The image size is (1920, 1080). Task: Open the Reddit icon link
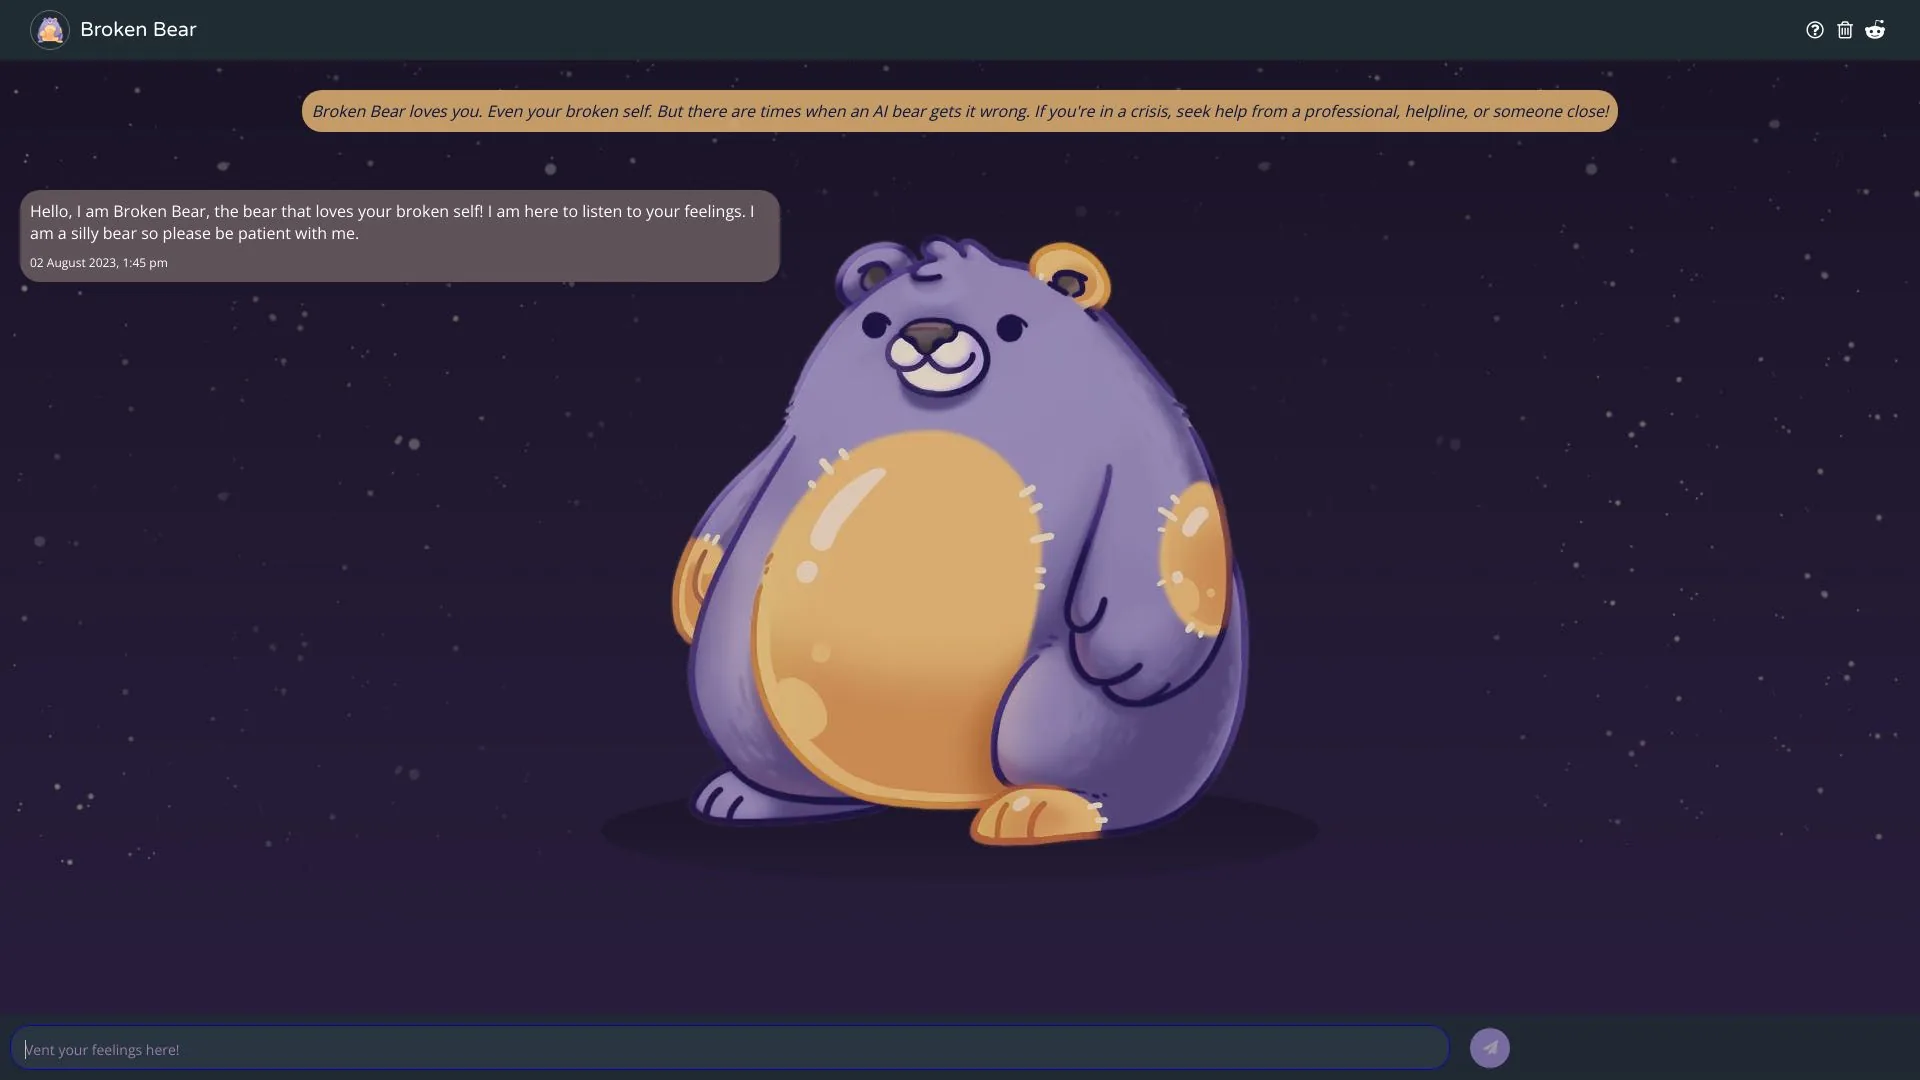pos(1875,29)
